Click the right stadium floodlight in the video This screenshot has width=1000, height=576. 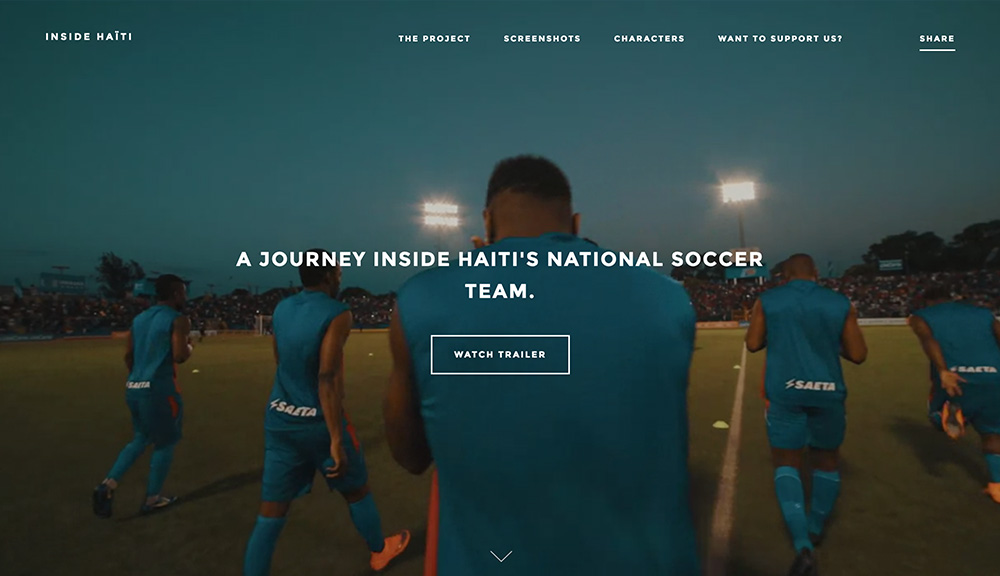(x=738, y=191)
